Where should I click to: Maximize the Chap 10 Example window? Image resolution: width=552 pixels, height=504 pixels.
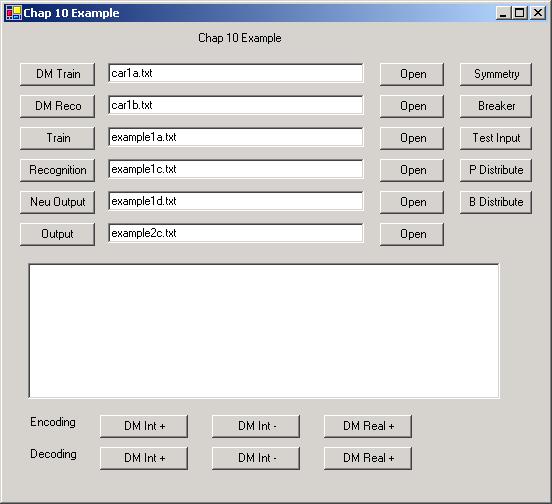pos(520,13)
